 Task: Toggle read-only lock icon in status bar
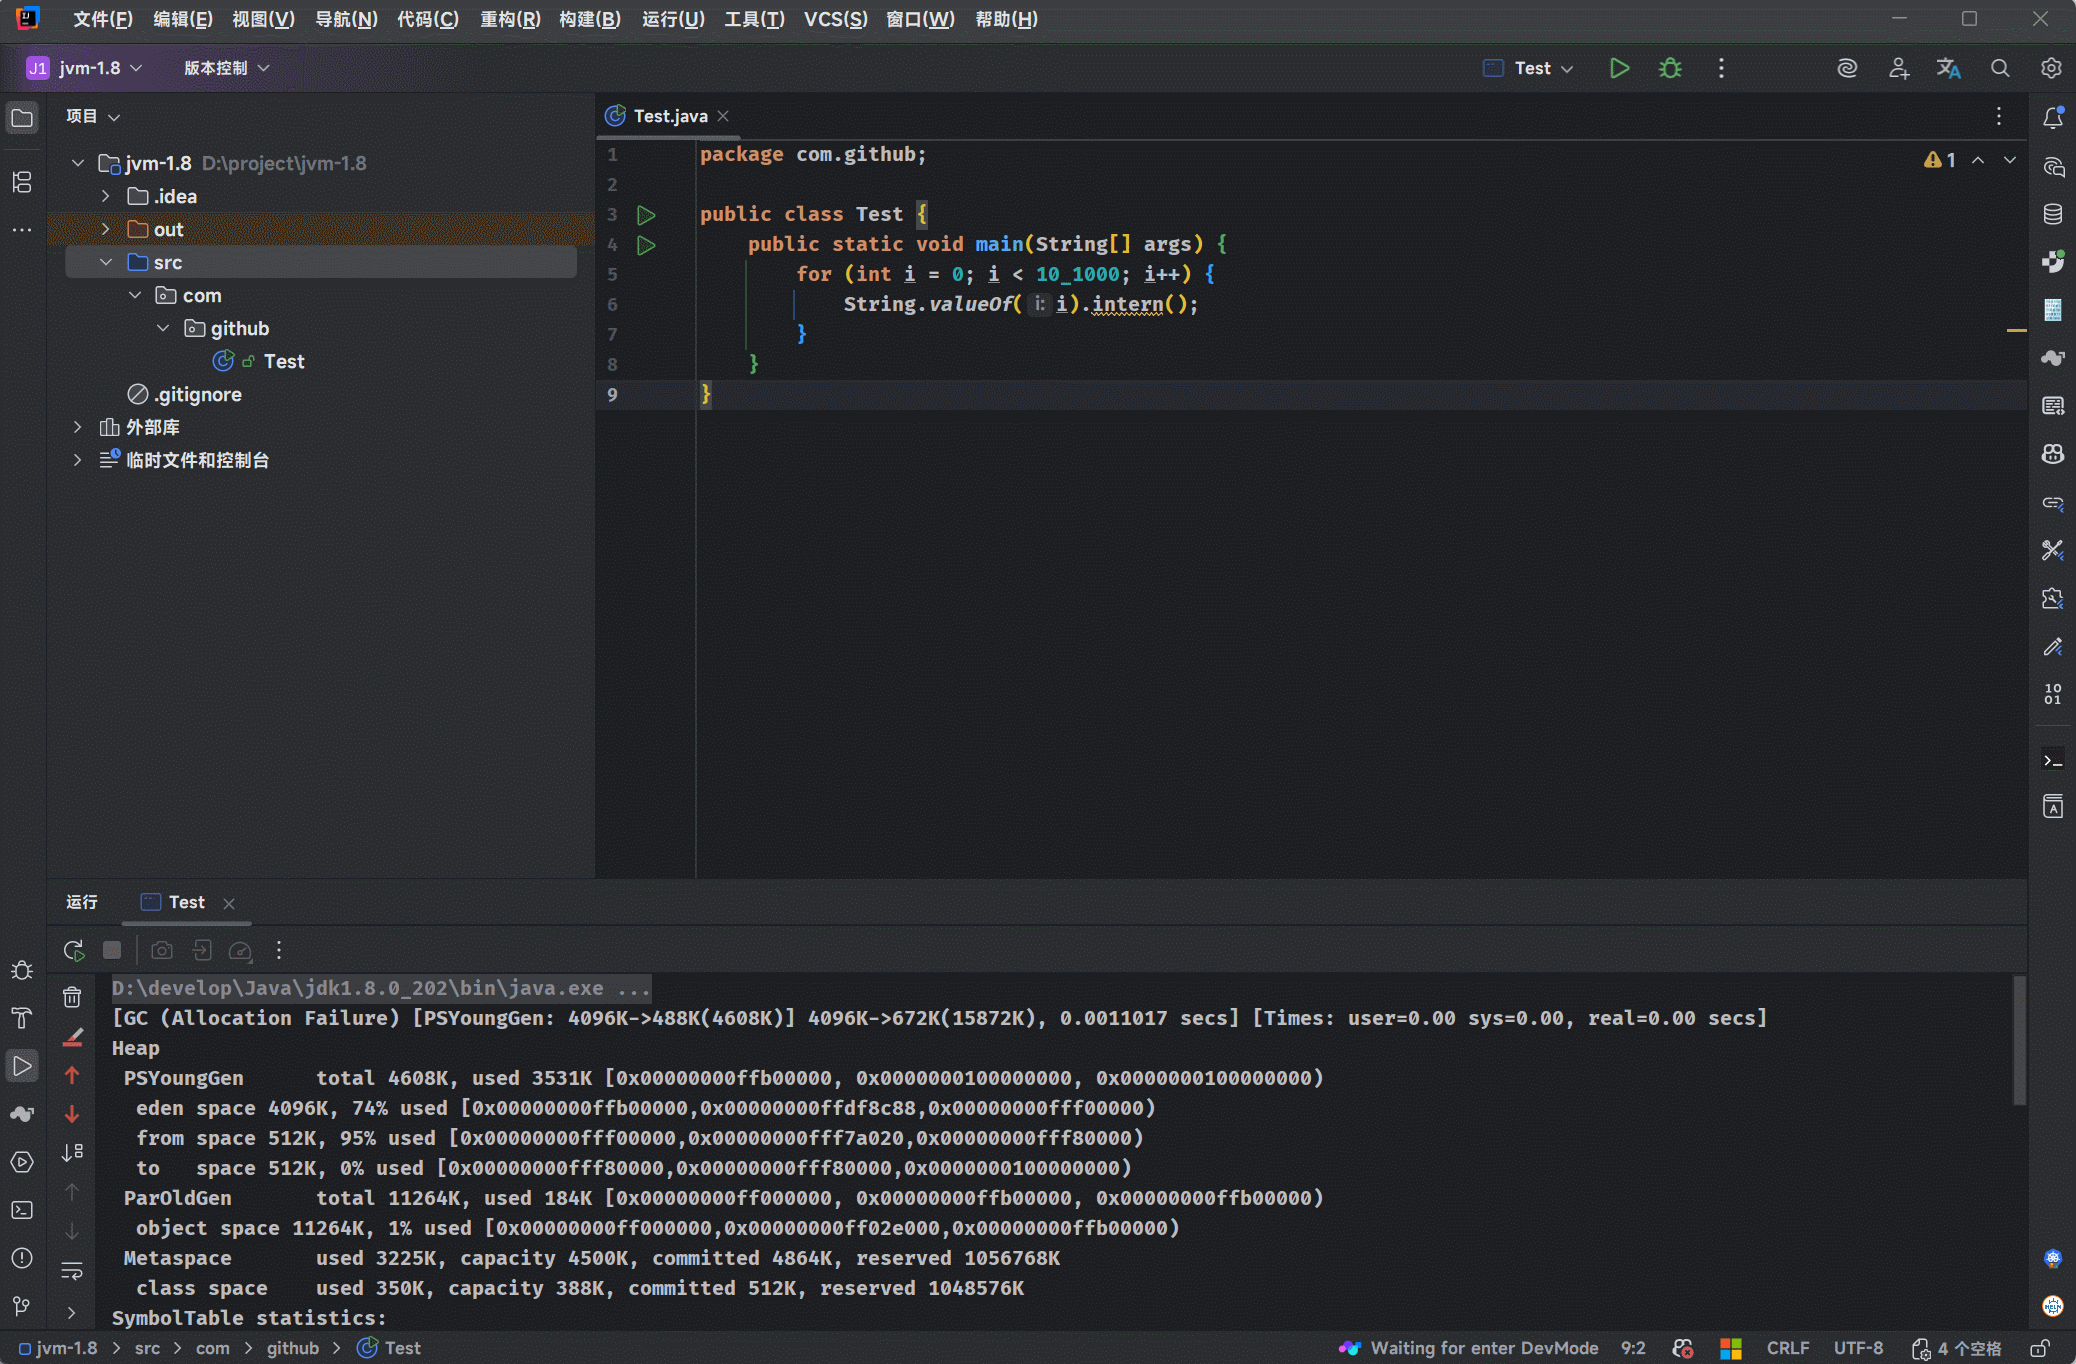[x=2040, y=1348]
